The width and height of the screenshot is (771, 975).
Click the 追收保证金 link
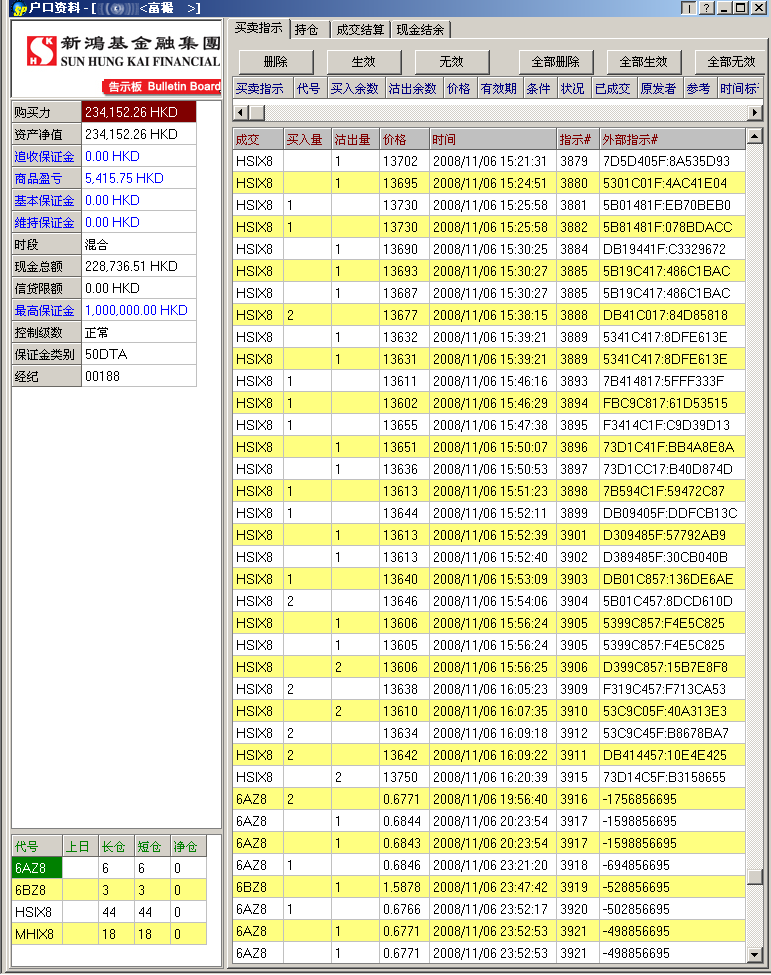[44, 157]
